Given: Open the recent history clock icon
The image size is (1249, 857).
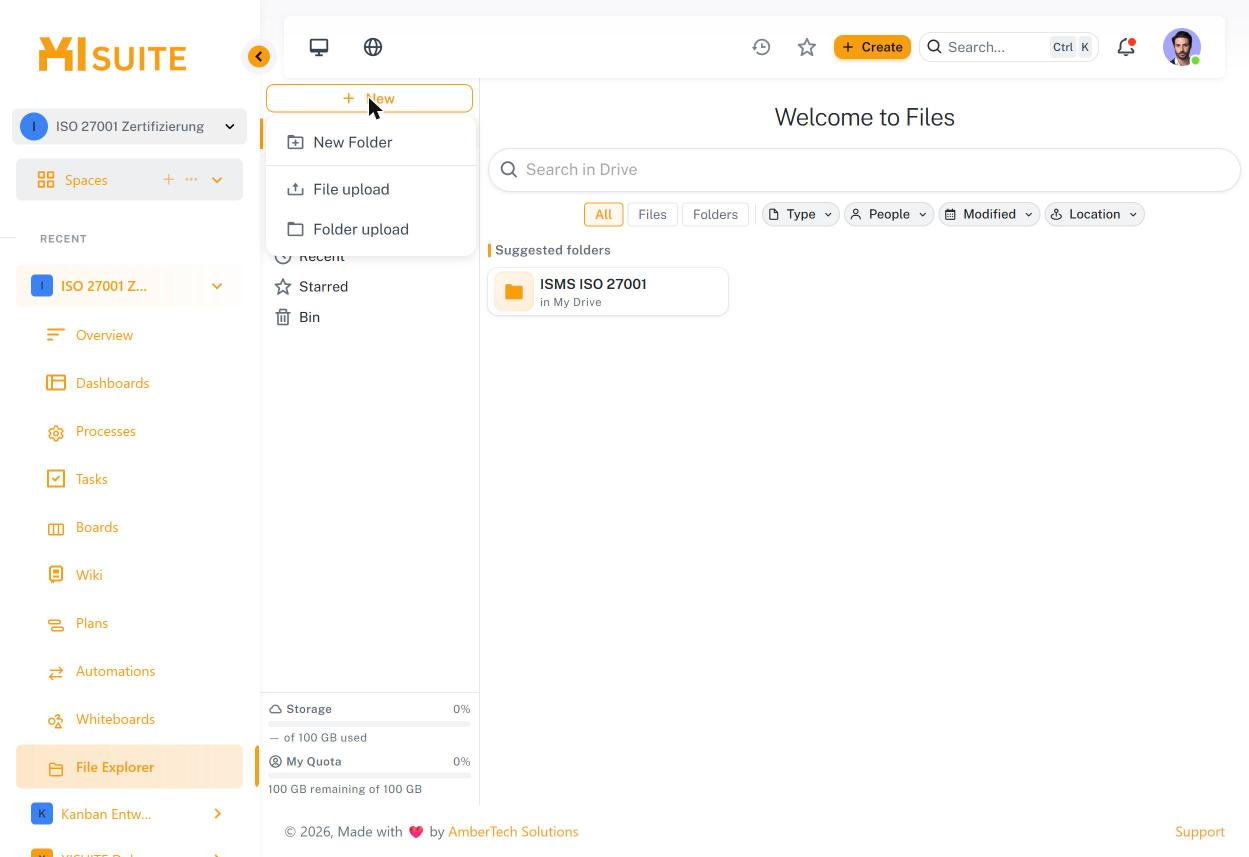Looking at the screenshot, I should coord(761,47).
